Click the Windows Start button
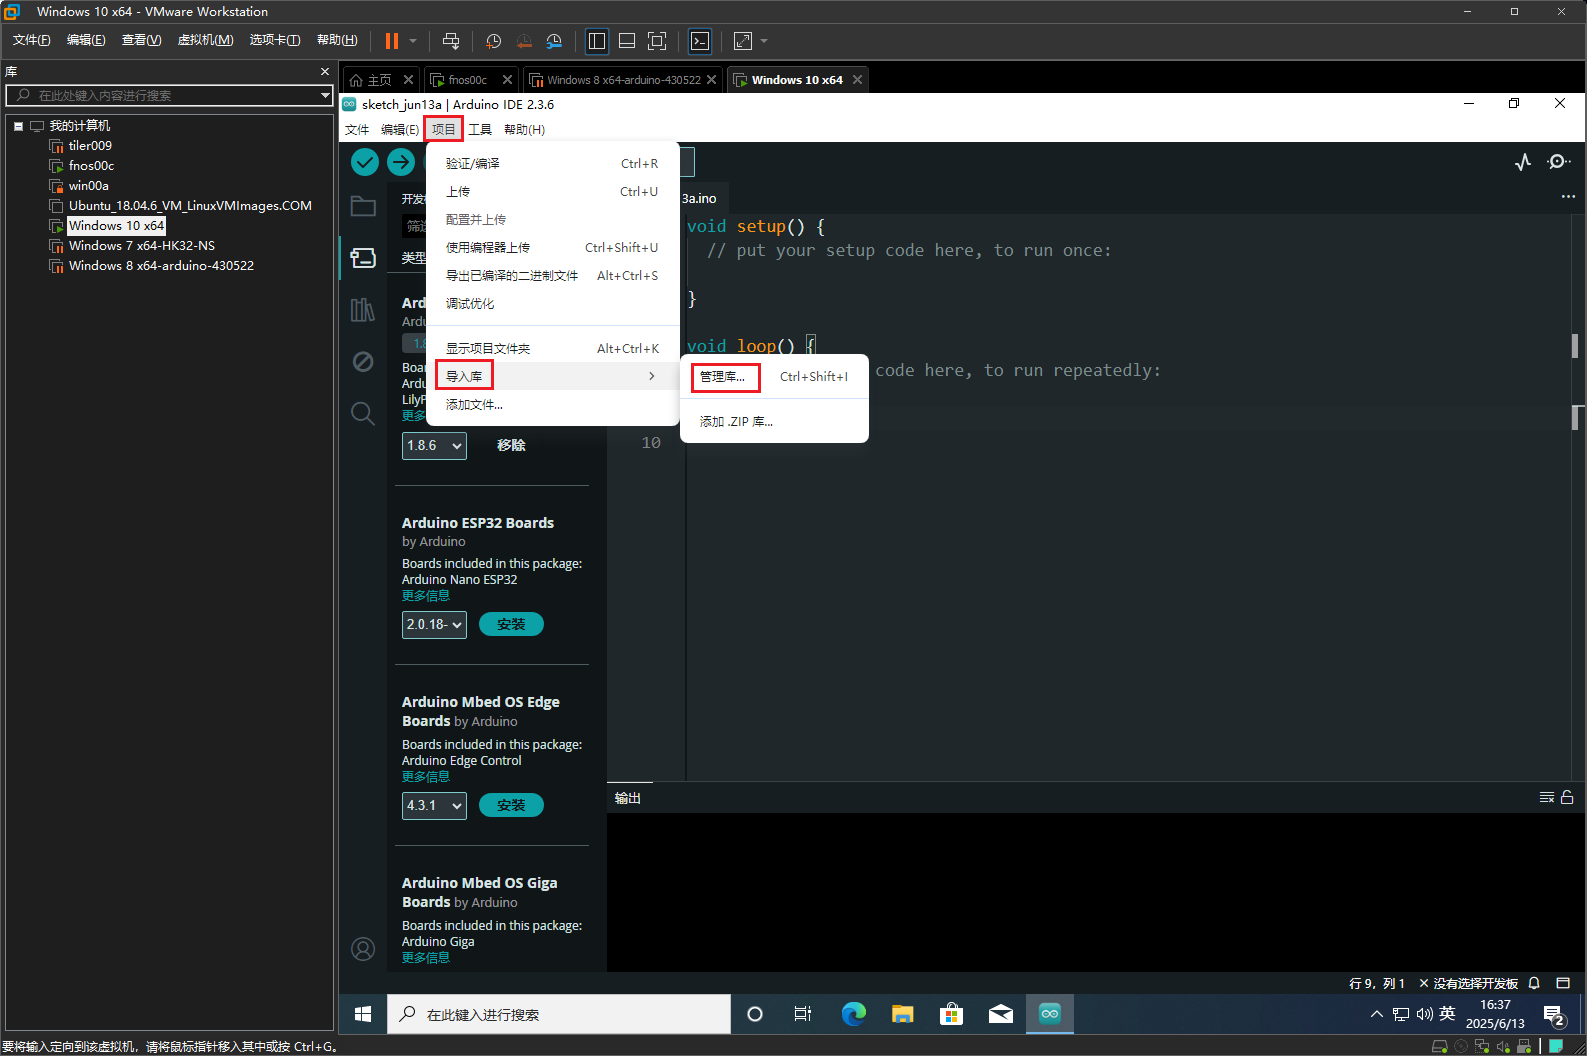1587x1056 pixels. point(363,1014)
